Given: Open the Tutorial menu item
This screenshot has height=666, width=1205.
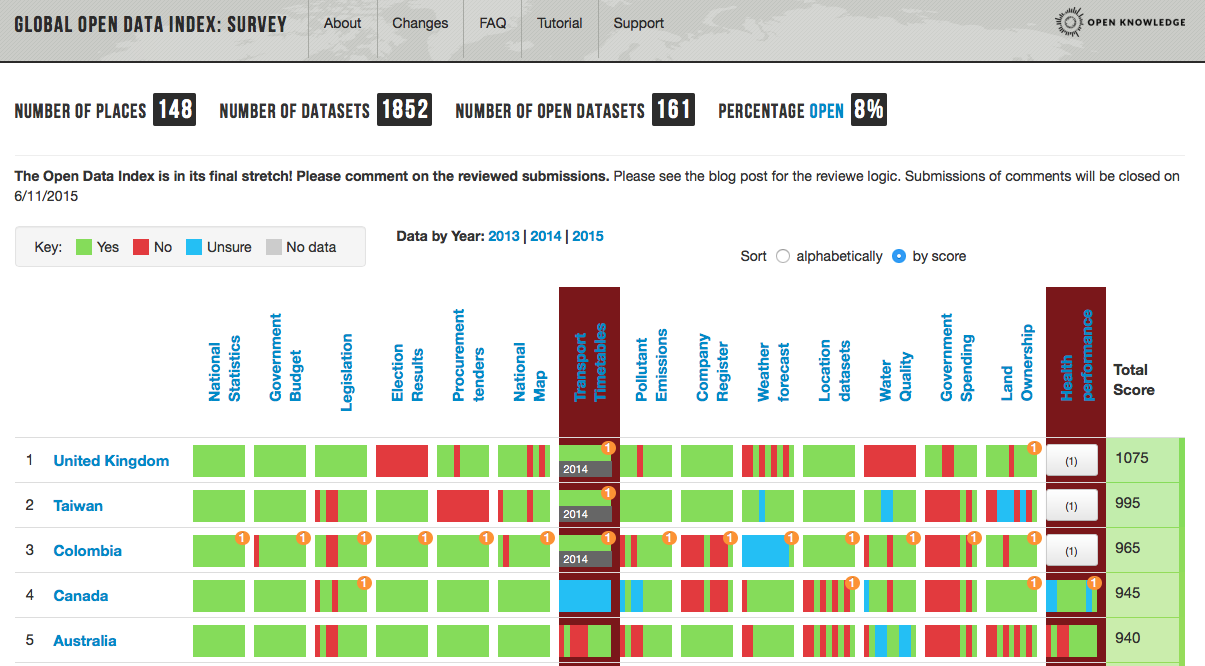Looking at the screenshot, I should coord(559,23).
